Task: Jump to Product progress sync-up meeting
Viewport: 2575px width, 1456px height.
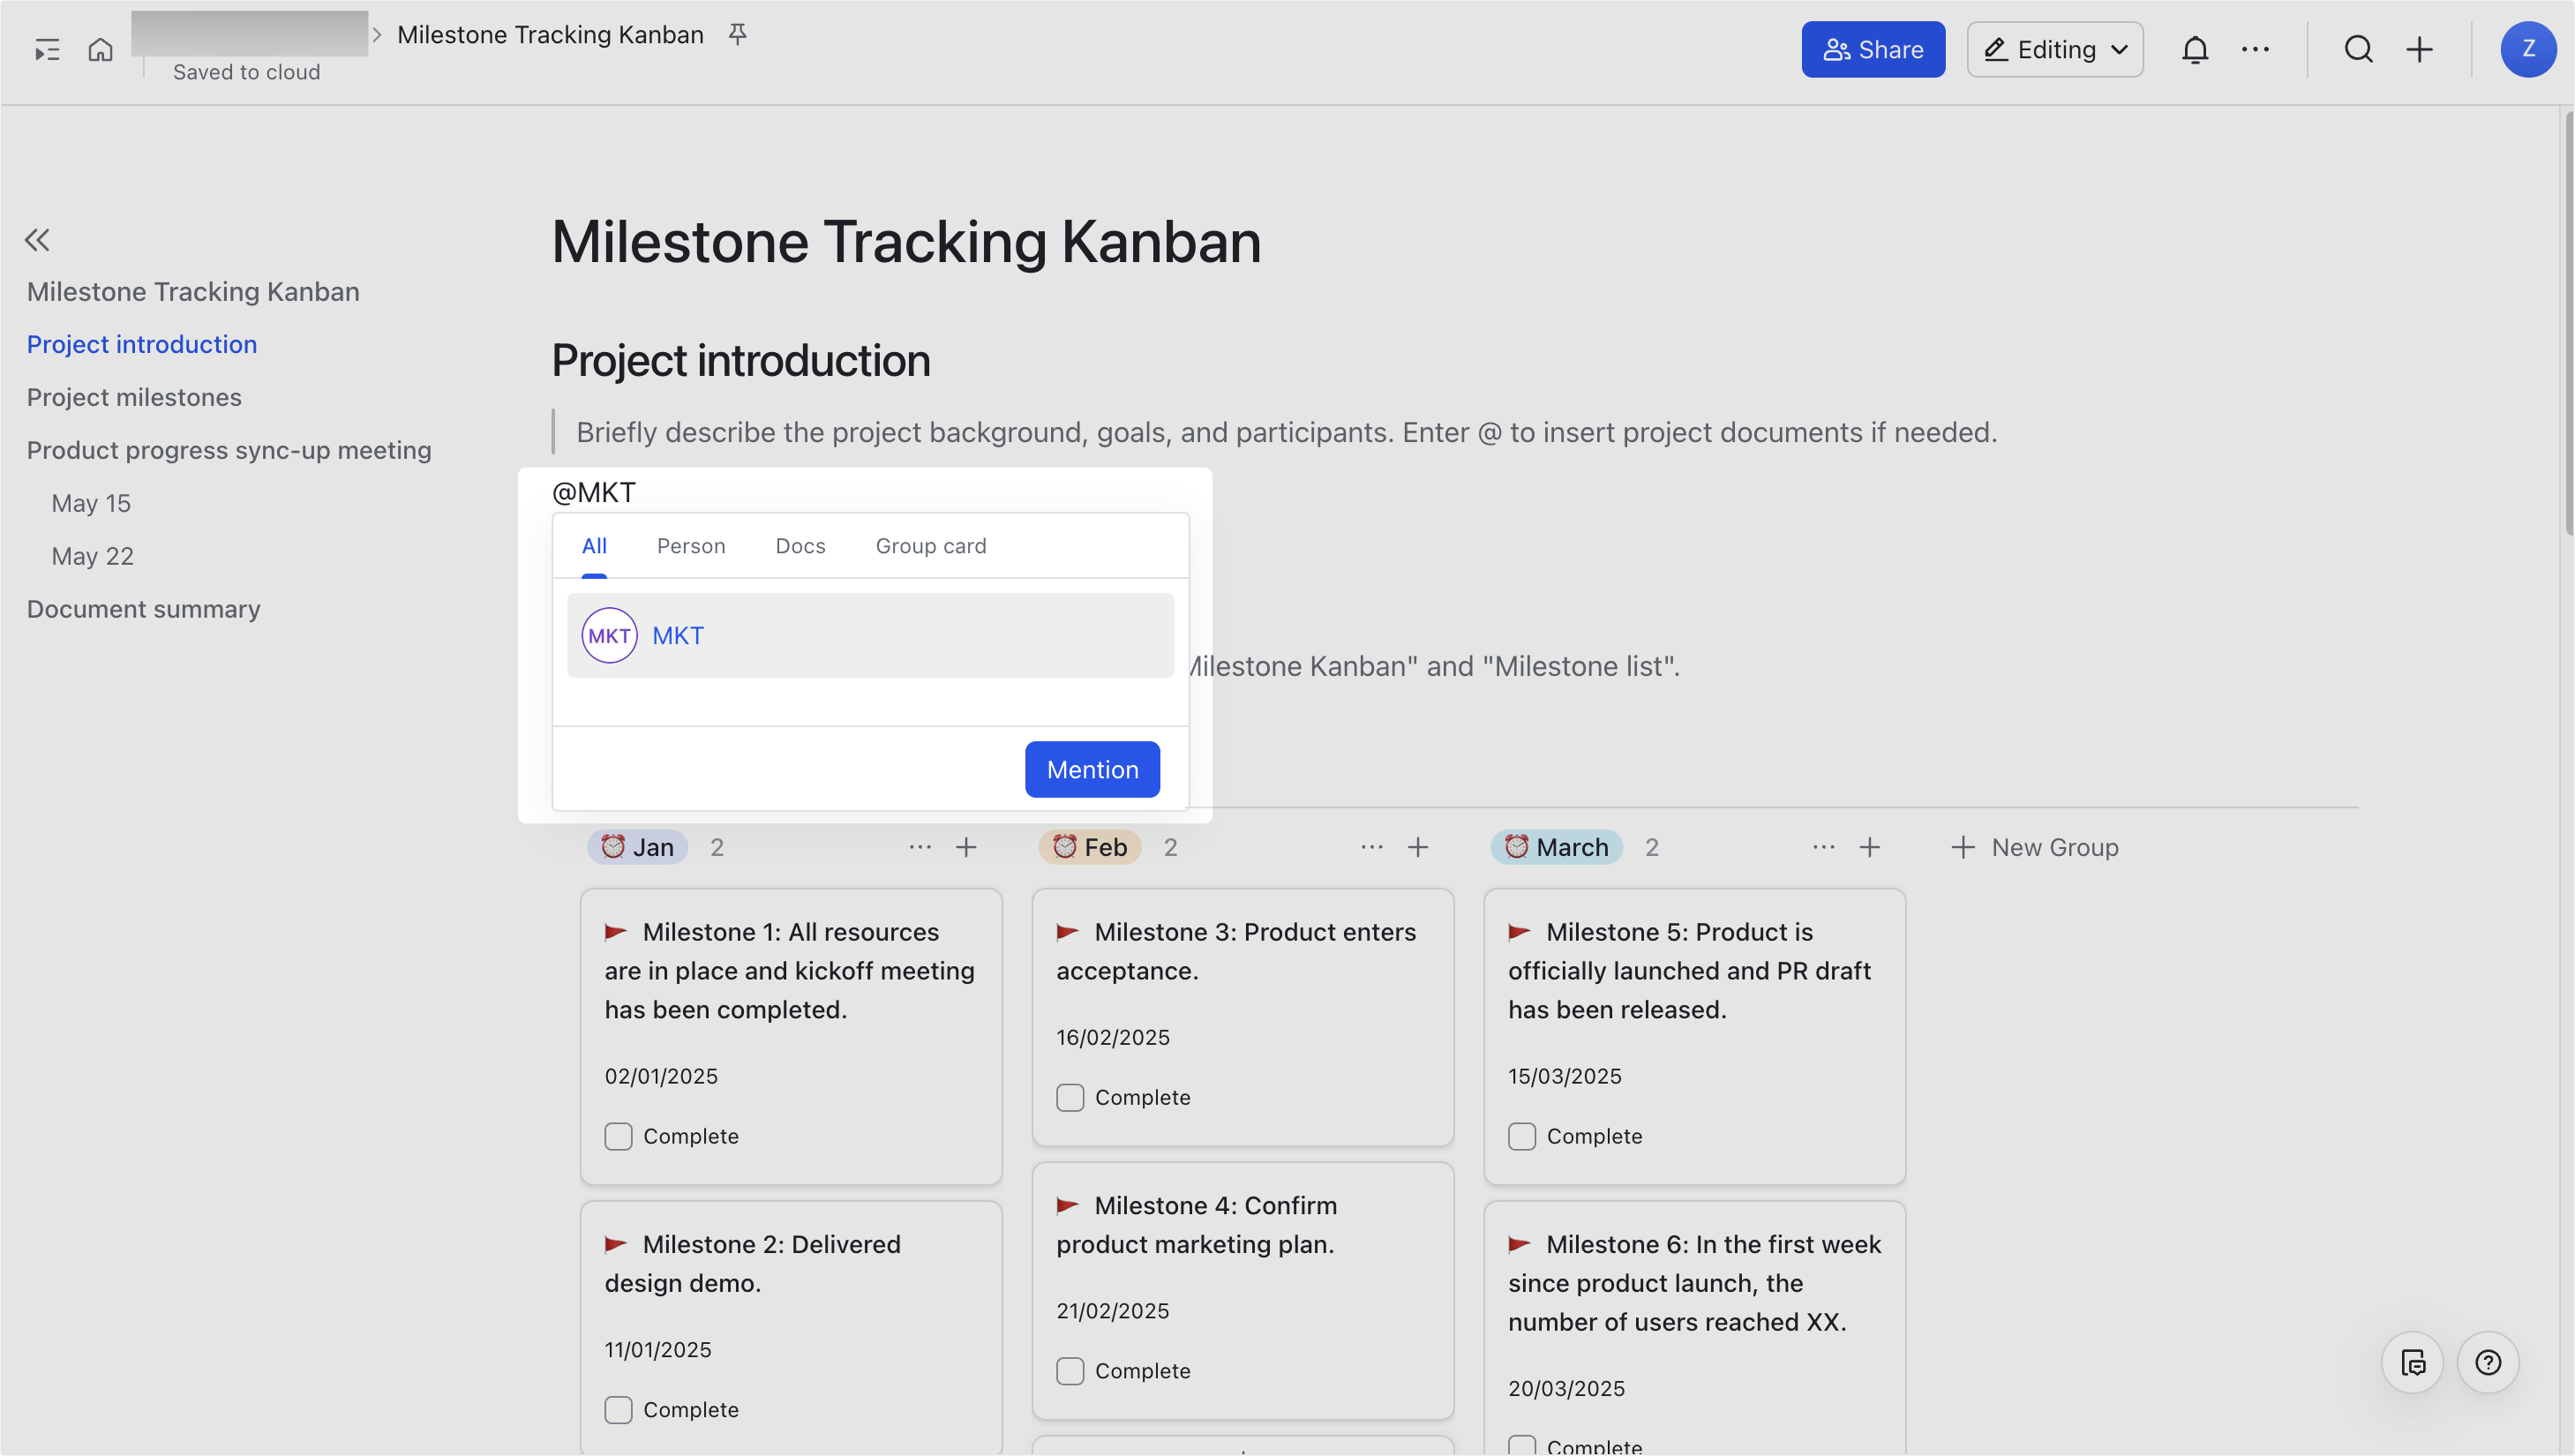Action: pyautogui.click(x=229, y=450)
